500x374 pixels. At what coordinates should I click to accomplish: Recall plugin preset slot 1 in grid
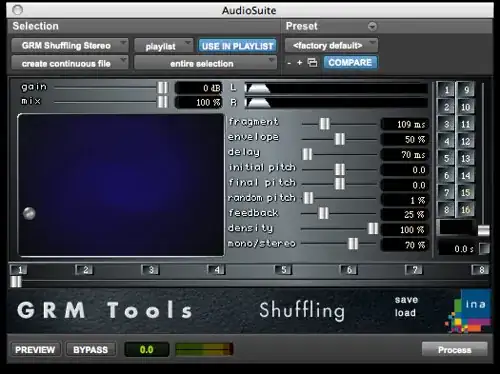point(446,89)
